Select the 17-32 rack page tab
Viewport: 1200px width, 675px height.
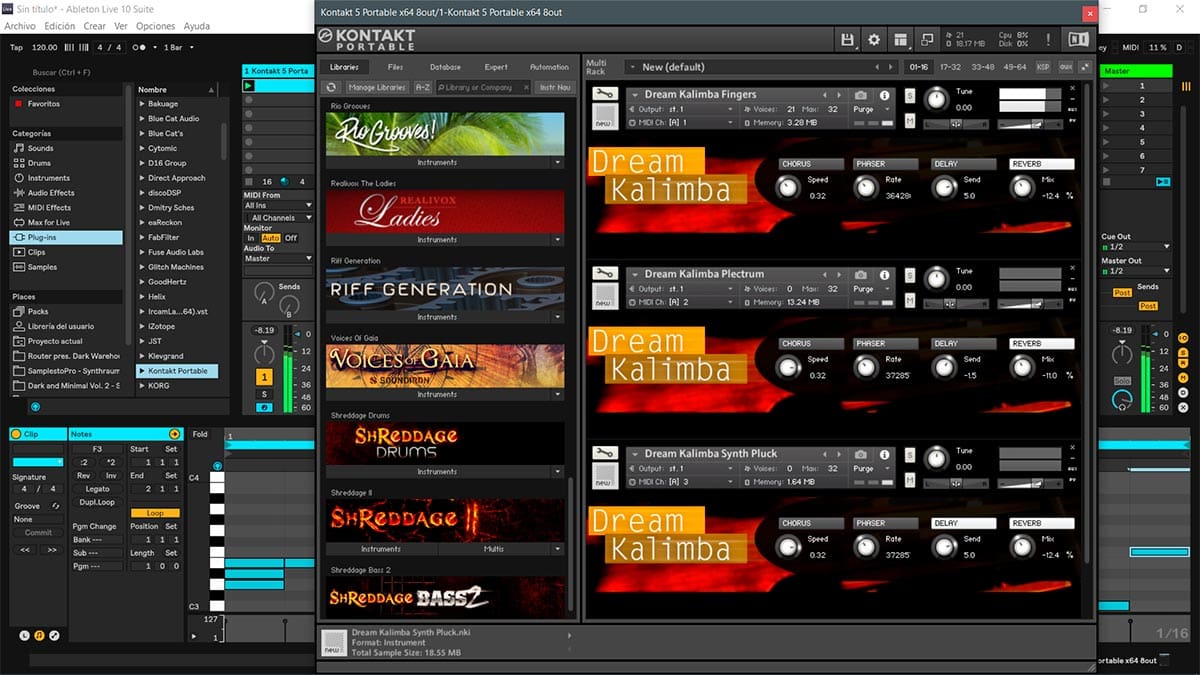click(x=950, y=67)
